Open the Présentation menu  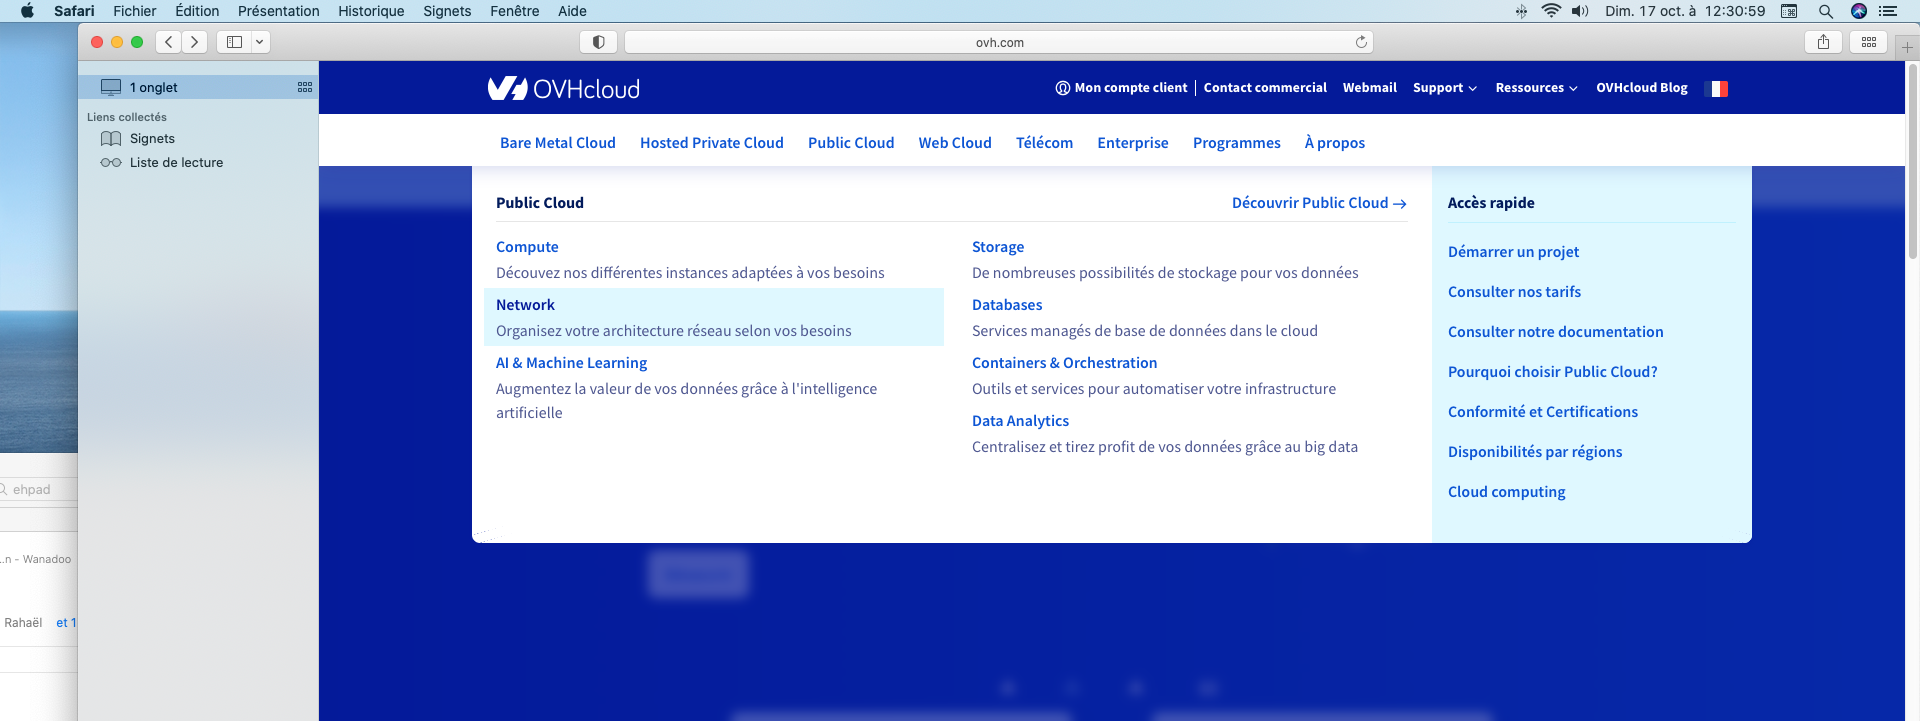coord(278,11)
